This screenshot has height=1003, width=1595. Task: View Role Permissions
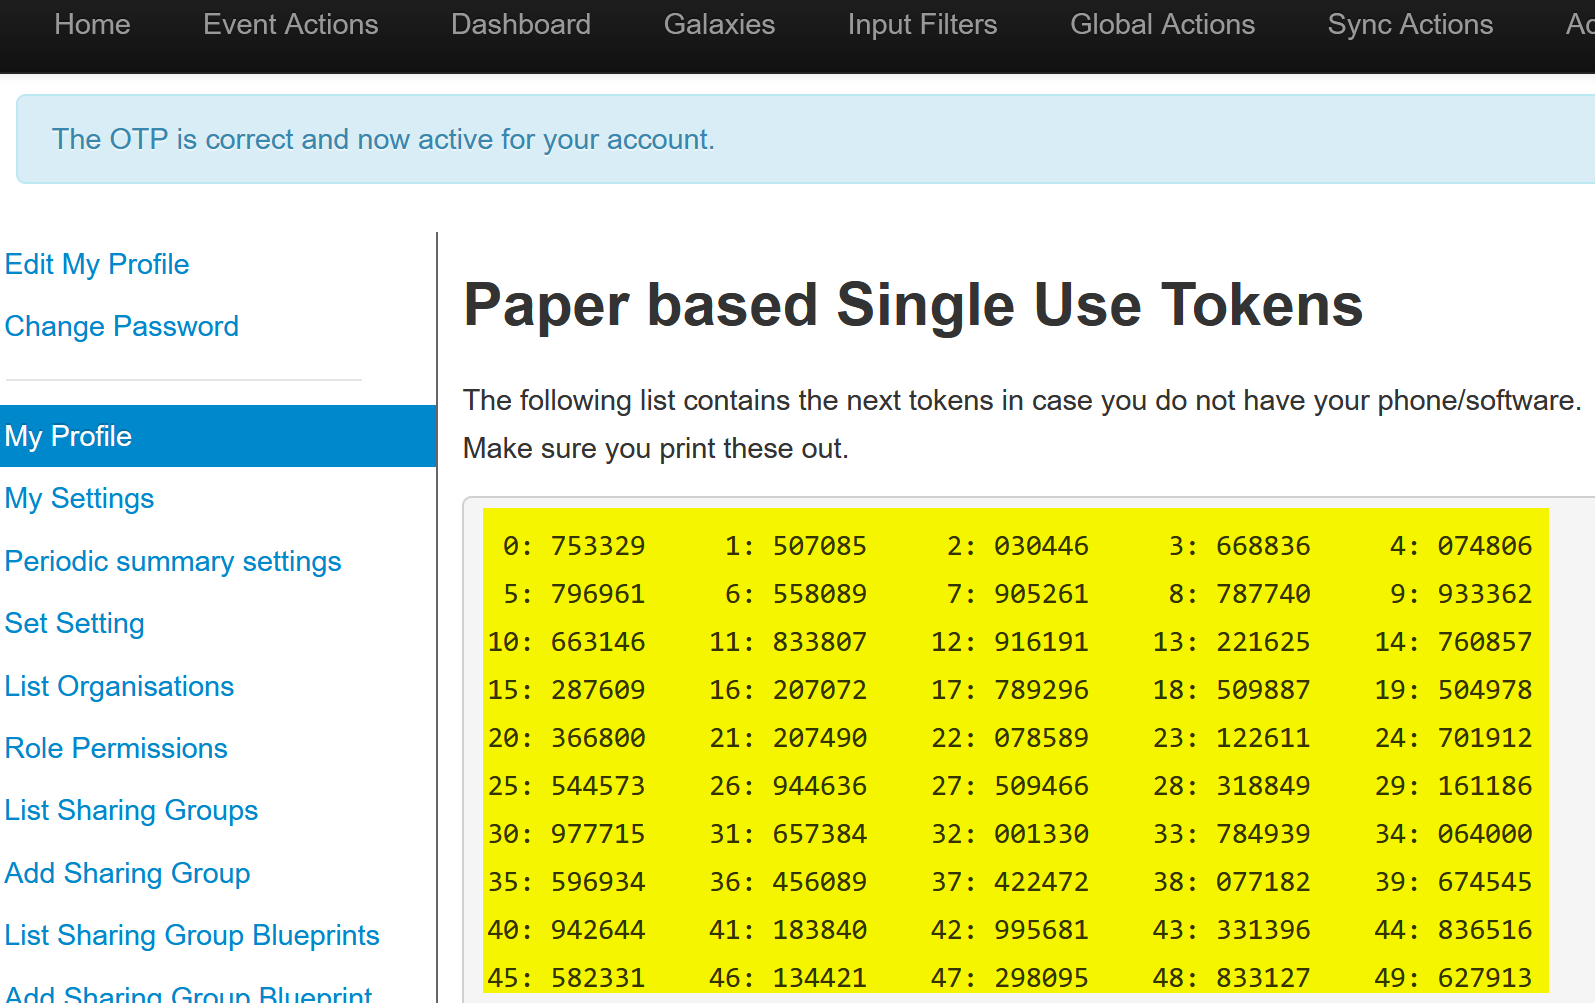[116, 748]
